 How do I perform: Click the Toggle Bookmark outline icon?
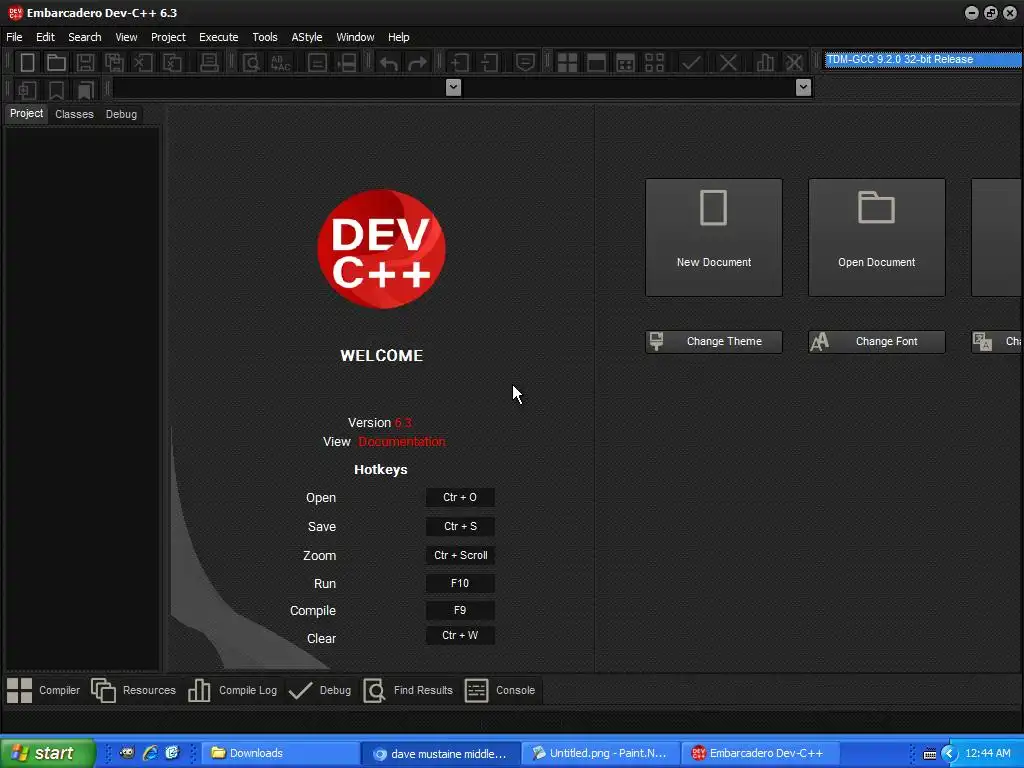[56, 89]
